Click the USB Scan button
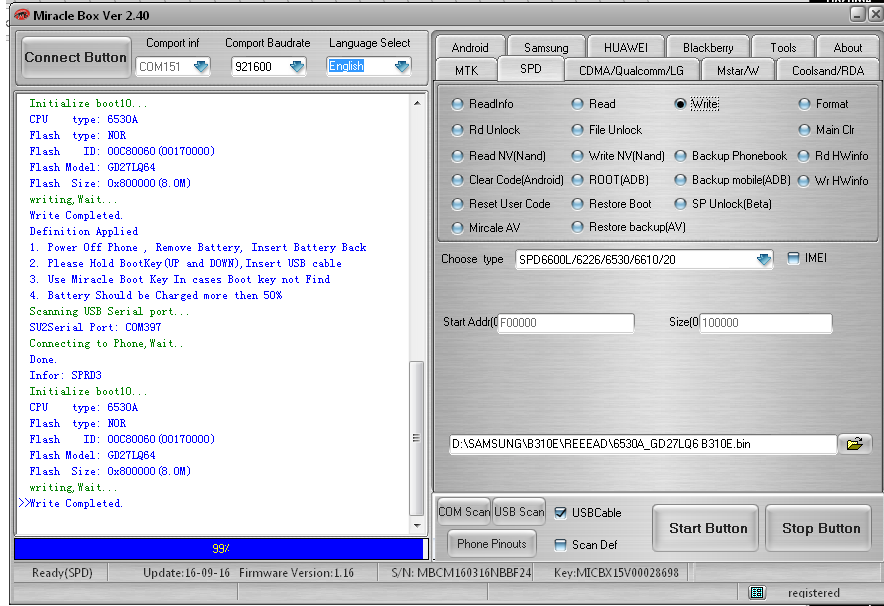 [519, 511]
